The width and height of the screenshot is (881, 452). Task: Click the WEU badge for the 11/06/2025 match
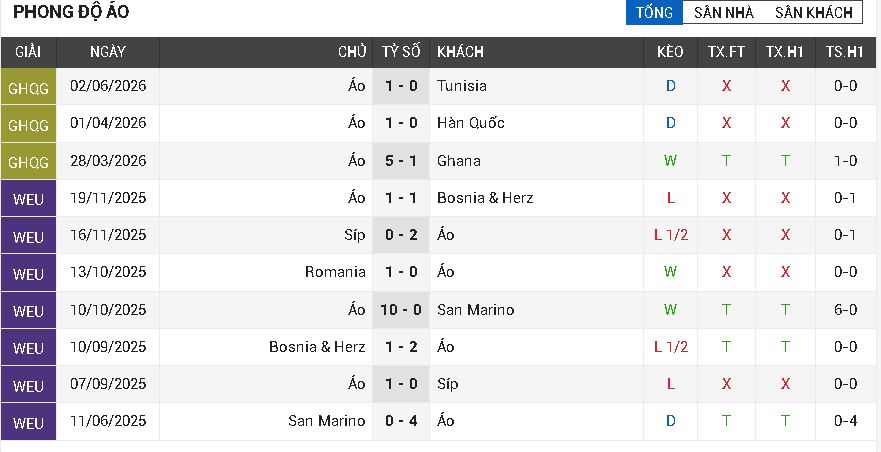pos(28,421)
